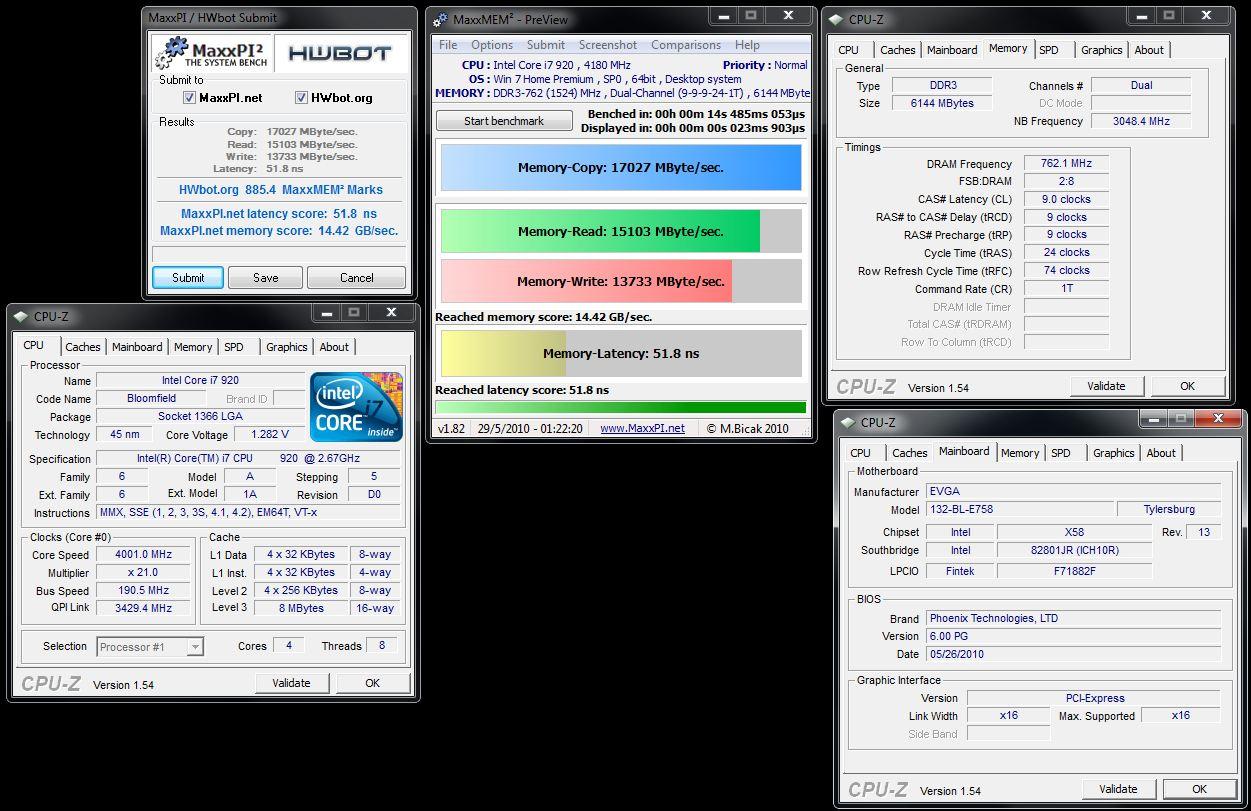Click the MaxxMEM² title bar app icon
Viewport: 1251px width, 811px height.
(440, 19)
